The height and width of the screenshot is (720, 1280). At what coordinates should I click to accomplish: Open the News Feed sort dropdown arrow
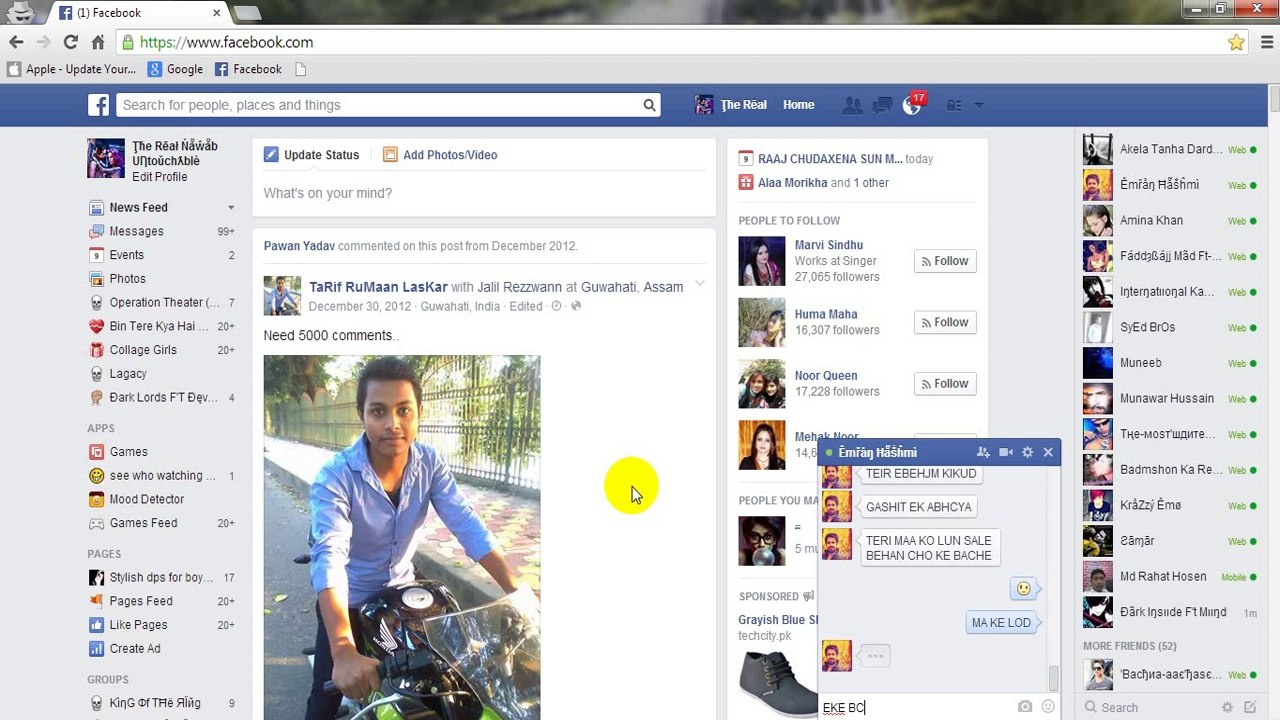231,208
